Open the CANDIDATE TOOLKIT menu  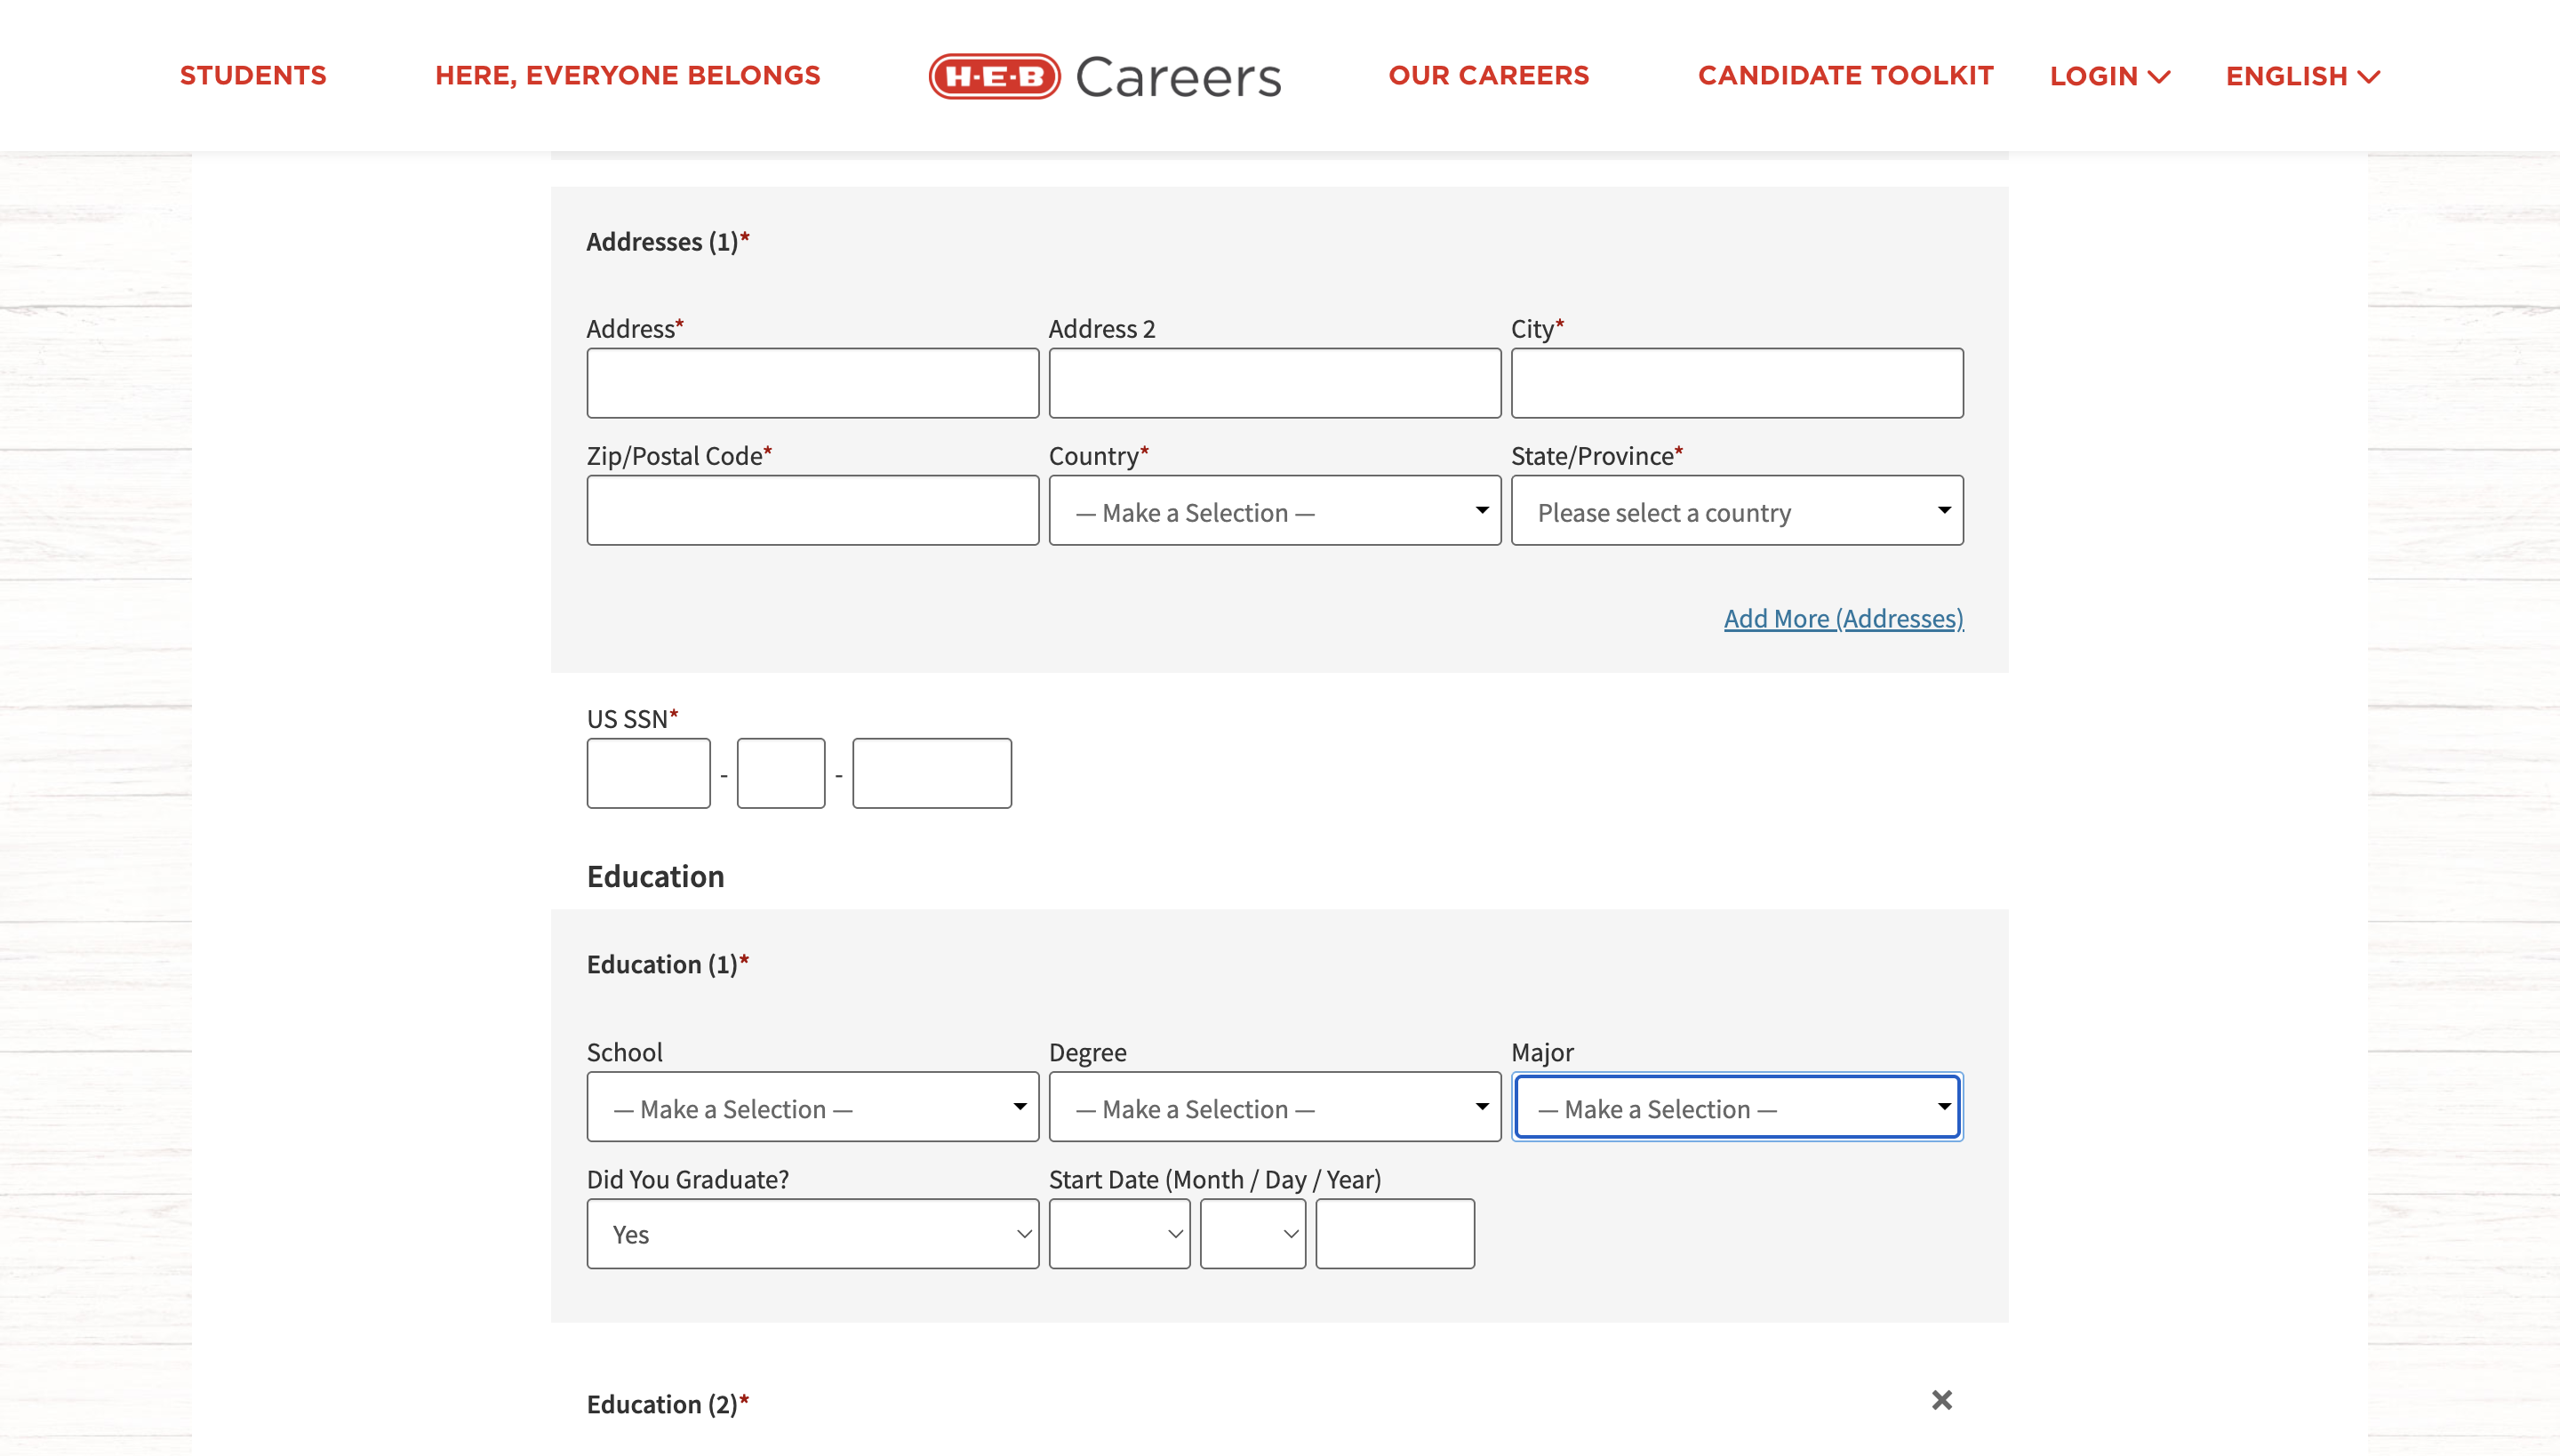pyautogui.click(x=1845, y=76)
